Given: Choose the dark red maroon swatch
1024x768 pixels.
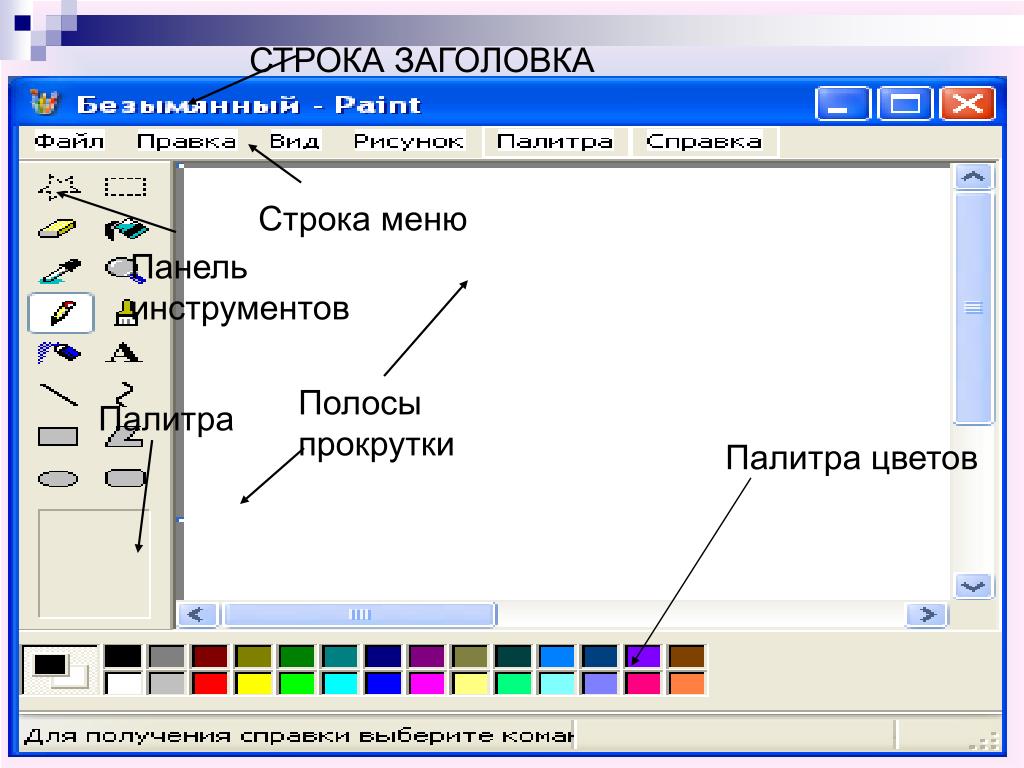Looking at the screenshot, I should click(x=210, y=656).
